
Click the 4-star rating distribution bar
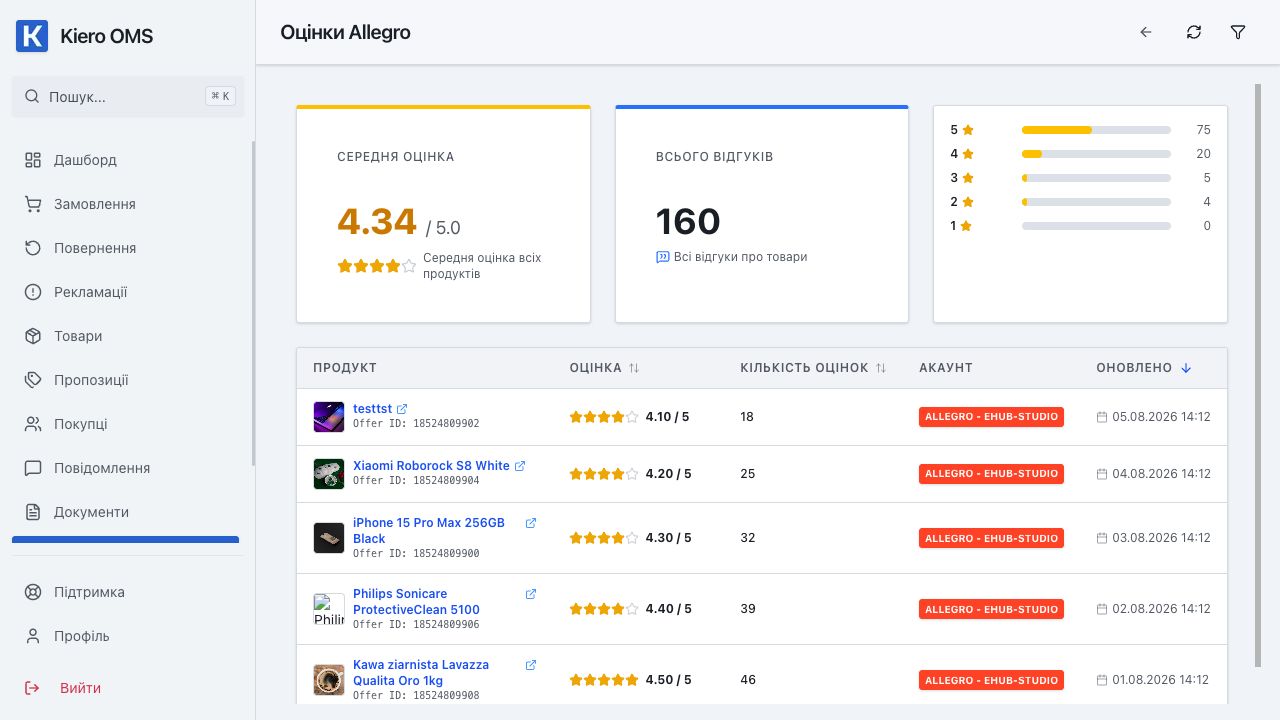(1096, 154)
